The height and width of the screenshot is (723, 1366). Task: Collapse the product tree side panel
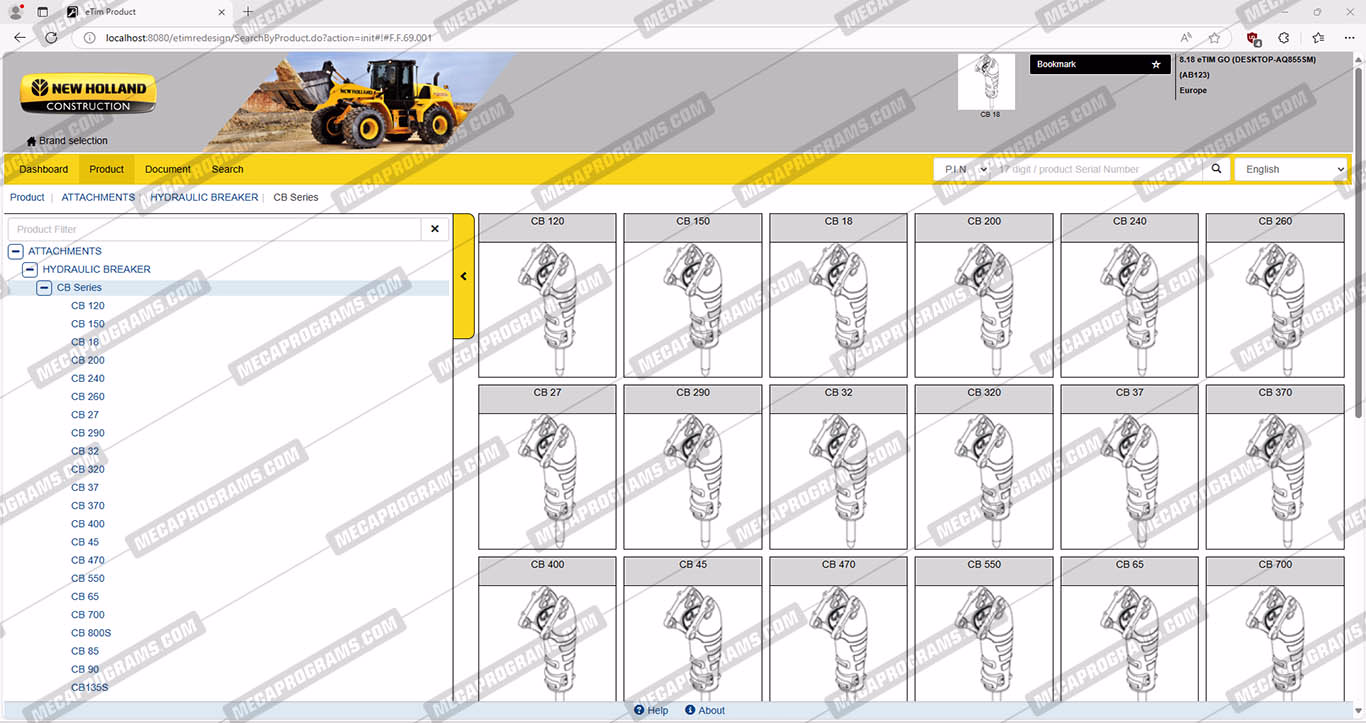coord(464,276)
